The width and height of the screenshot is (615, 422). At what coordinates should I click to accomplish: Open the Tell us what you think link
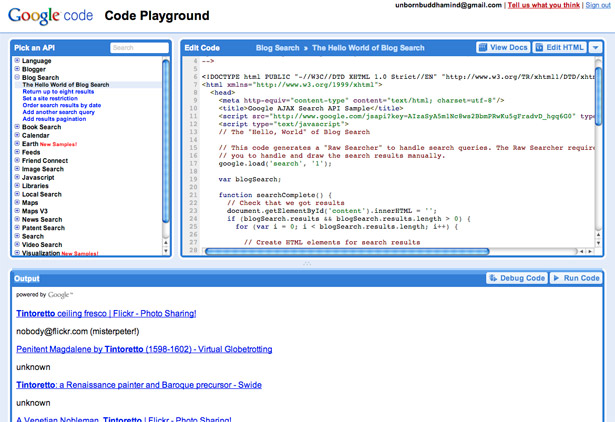[x=544, y=5]
